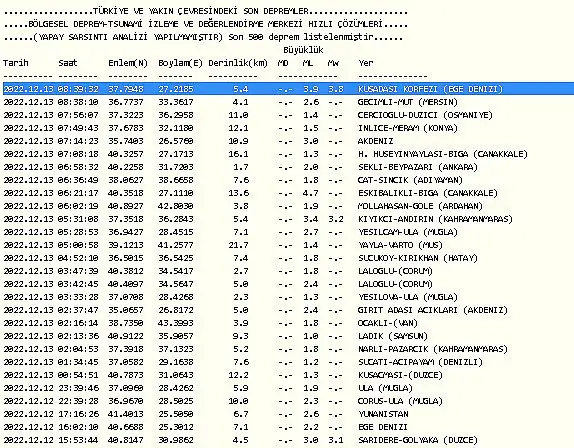This screenshot has height=448, width=574.
Task: Click the Derinlik(km) column header
Action: pos(238,63)
